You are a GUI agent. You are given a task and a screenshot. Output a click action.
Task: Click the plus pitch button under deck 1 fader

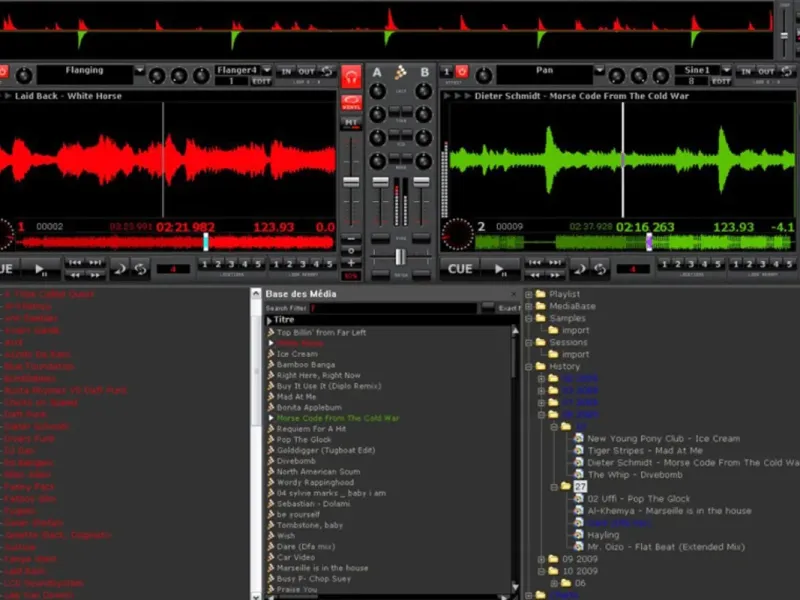351,263
